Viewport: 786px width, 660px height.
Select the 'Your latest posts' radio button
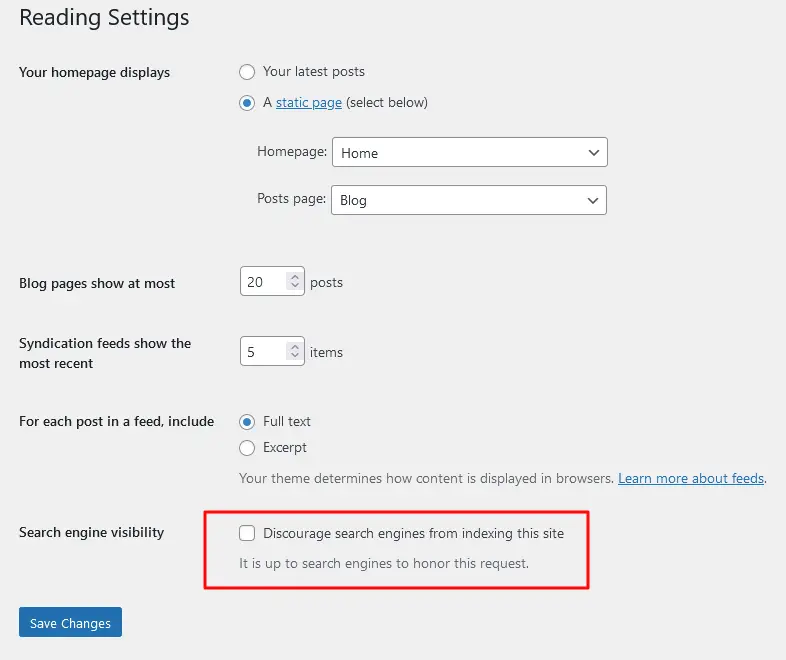point(247,72)
